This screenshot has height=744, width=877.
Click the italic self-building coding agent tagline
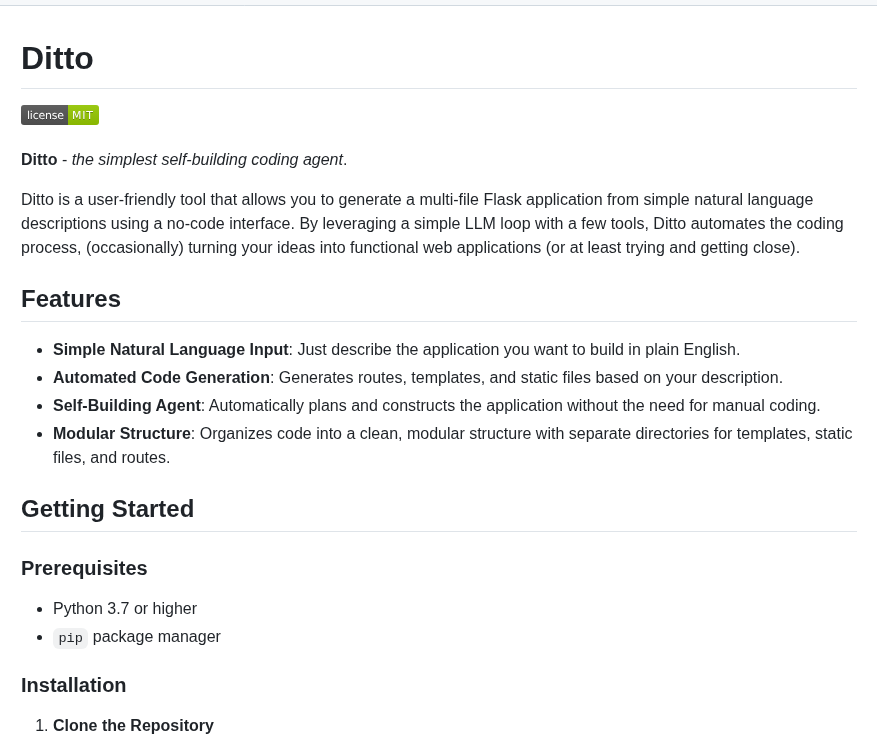pyautogui.click(x=208, y=159)
